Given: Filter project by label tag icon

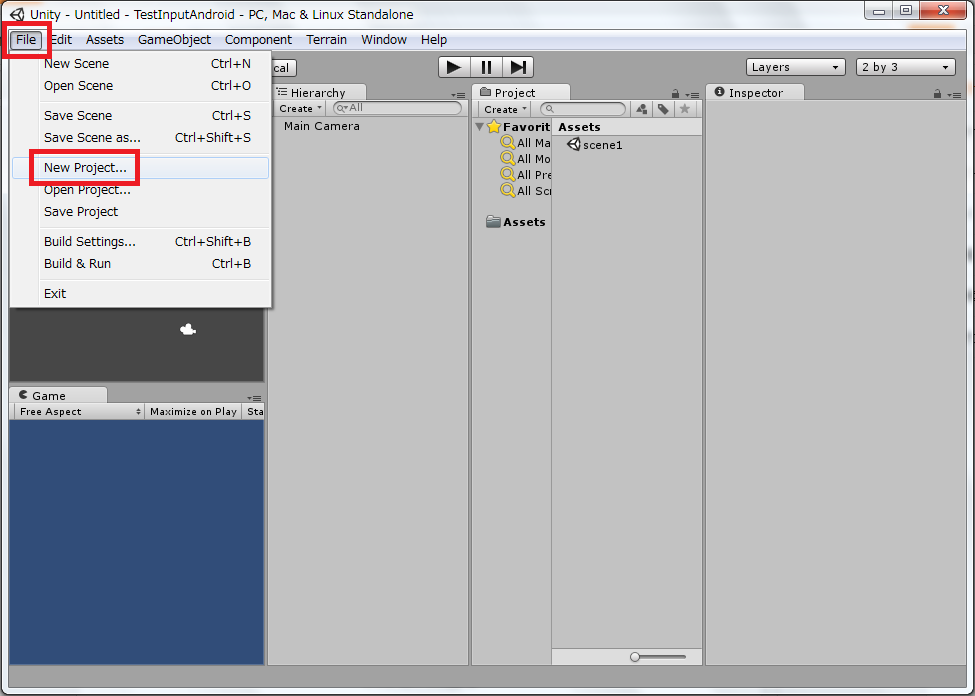Looking at the screenshot, I should [663, 109].
